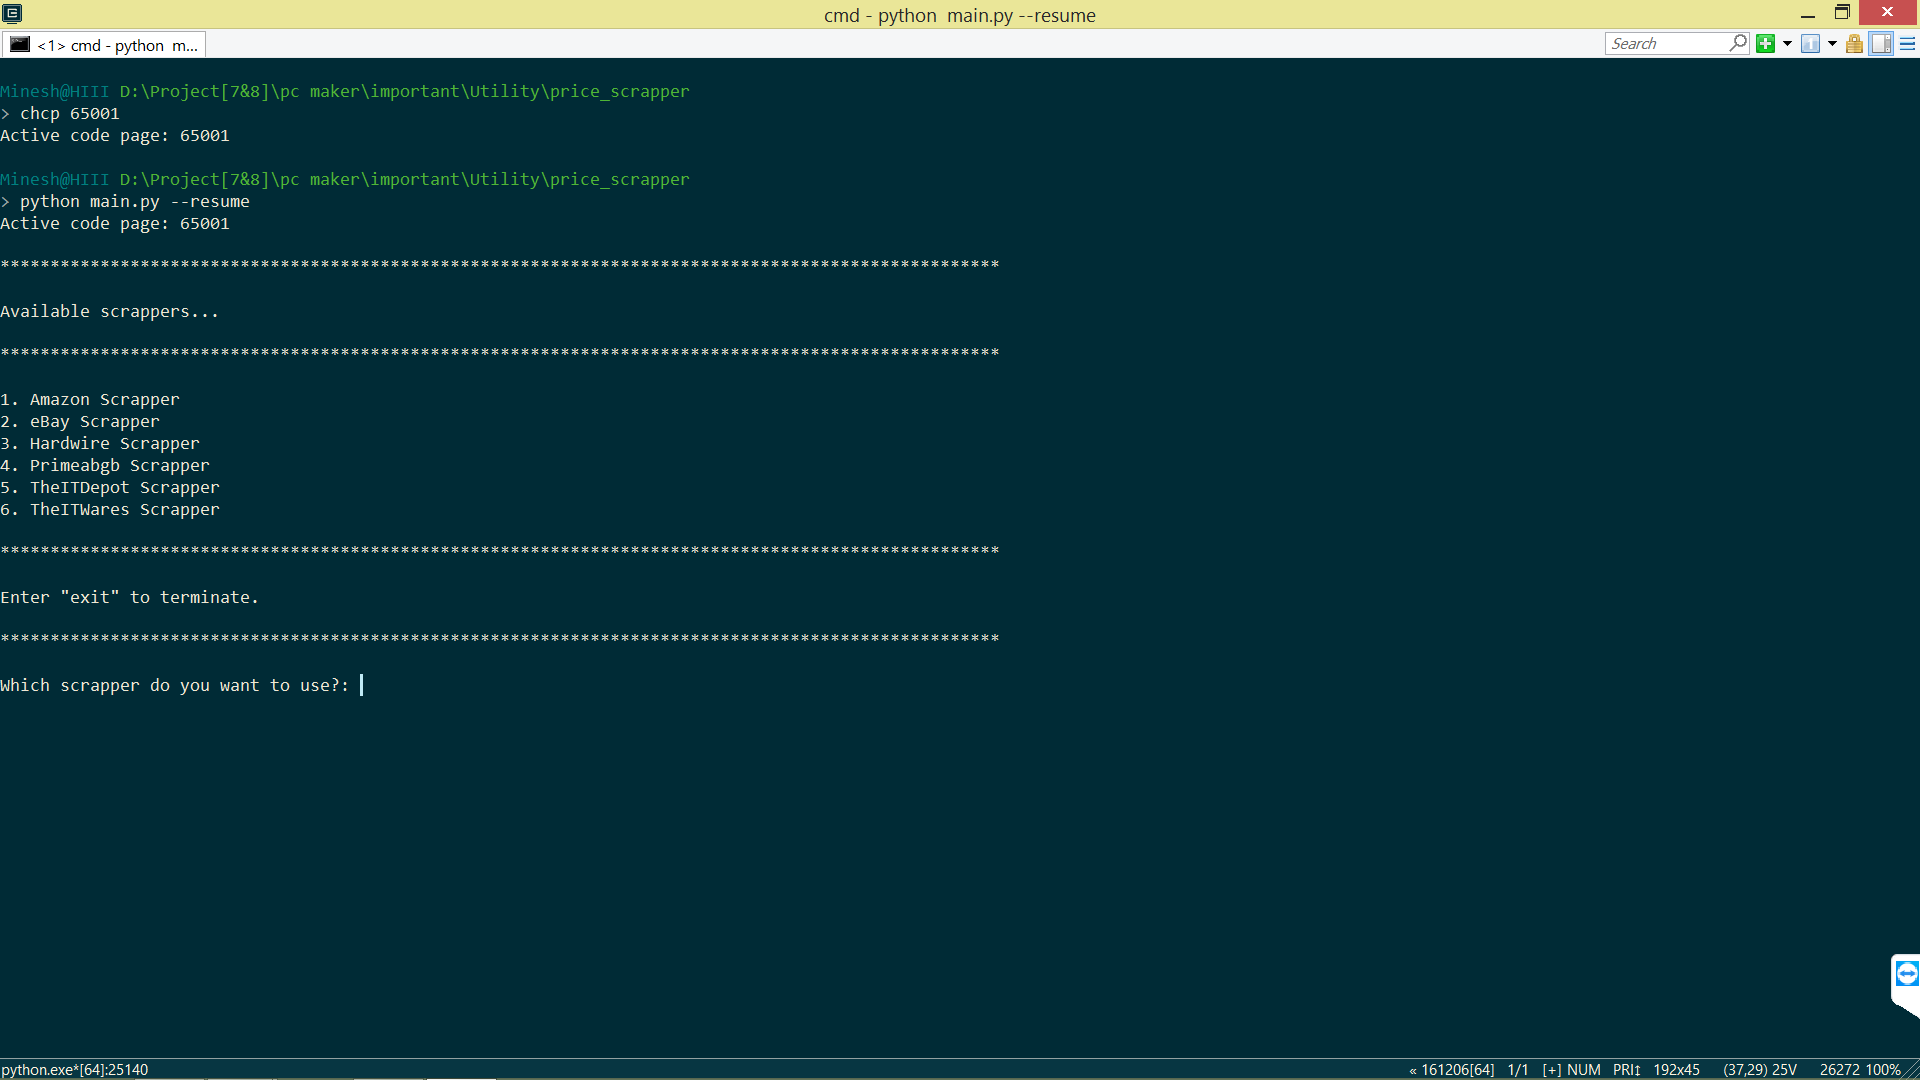Click 'Available scrappers...' heading text

110,311
